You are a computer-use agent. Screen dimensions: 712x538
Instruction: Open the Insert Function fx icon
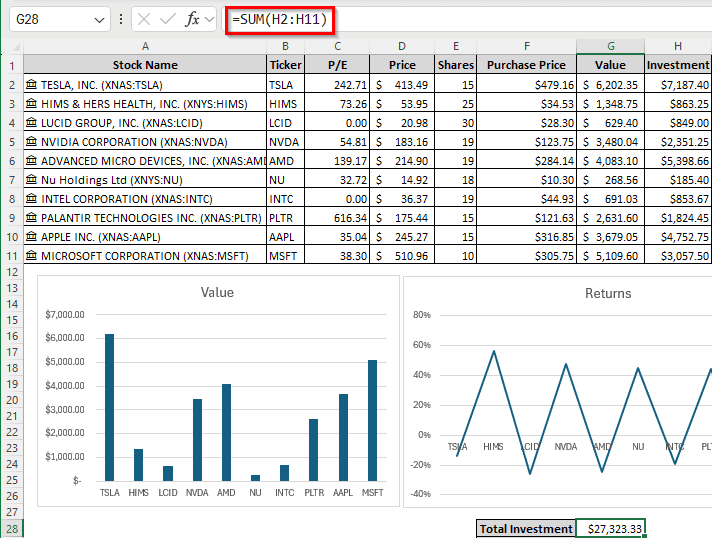coord(193,20)
